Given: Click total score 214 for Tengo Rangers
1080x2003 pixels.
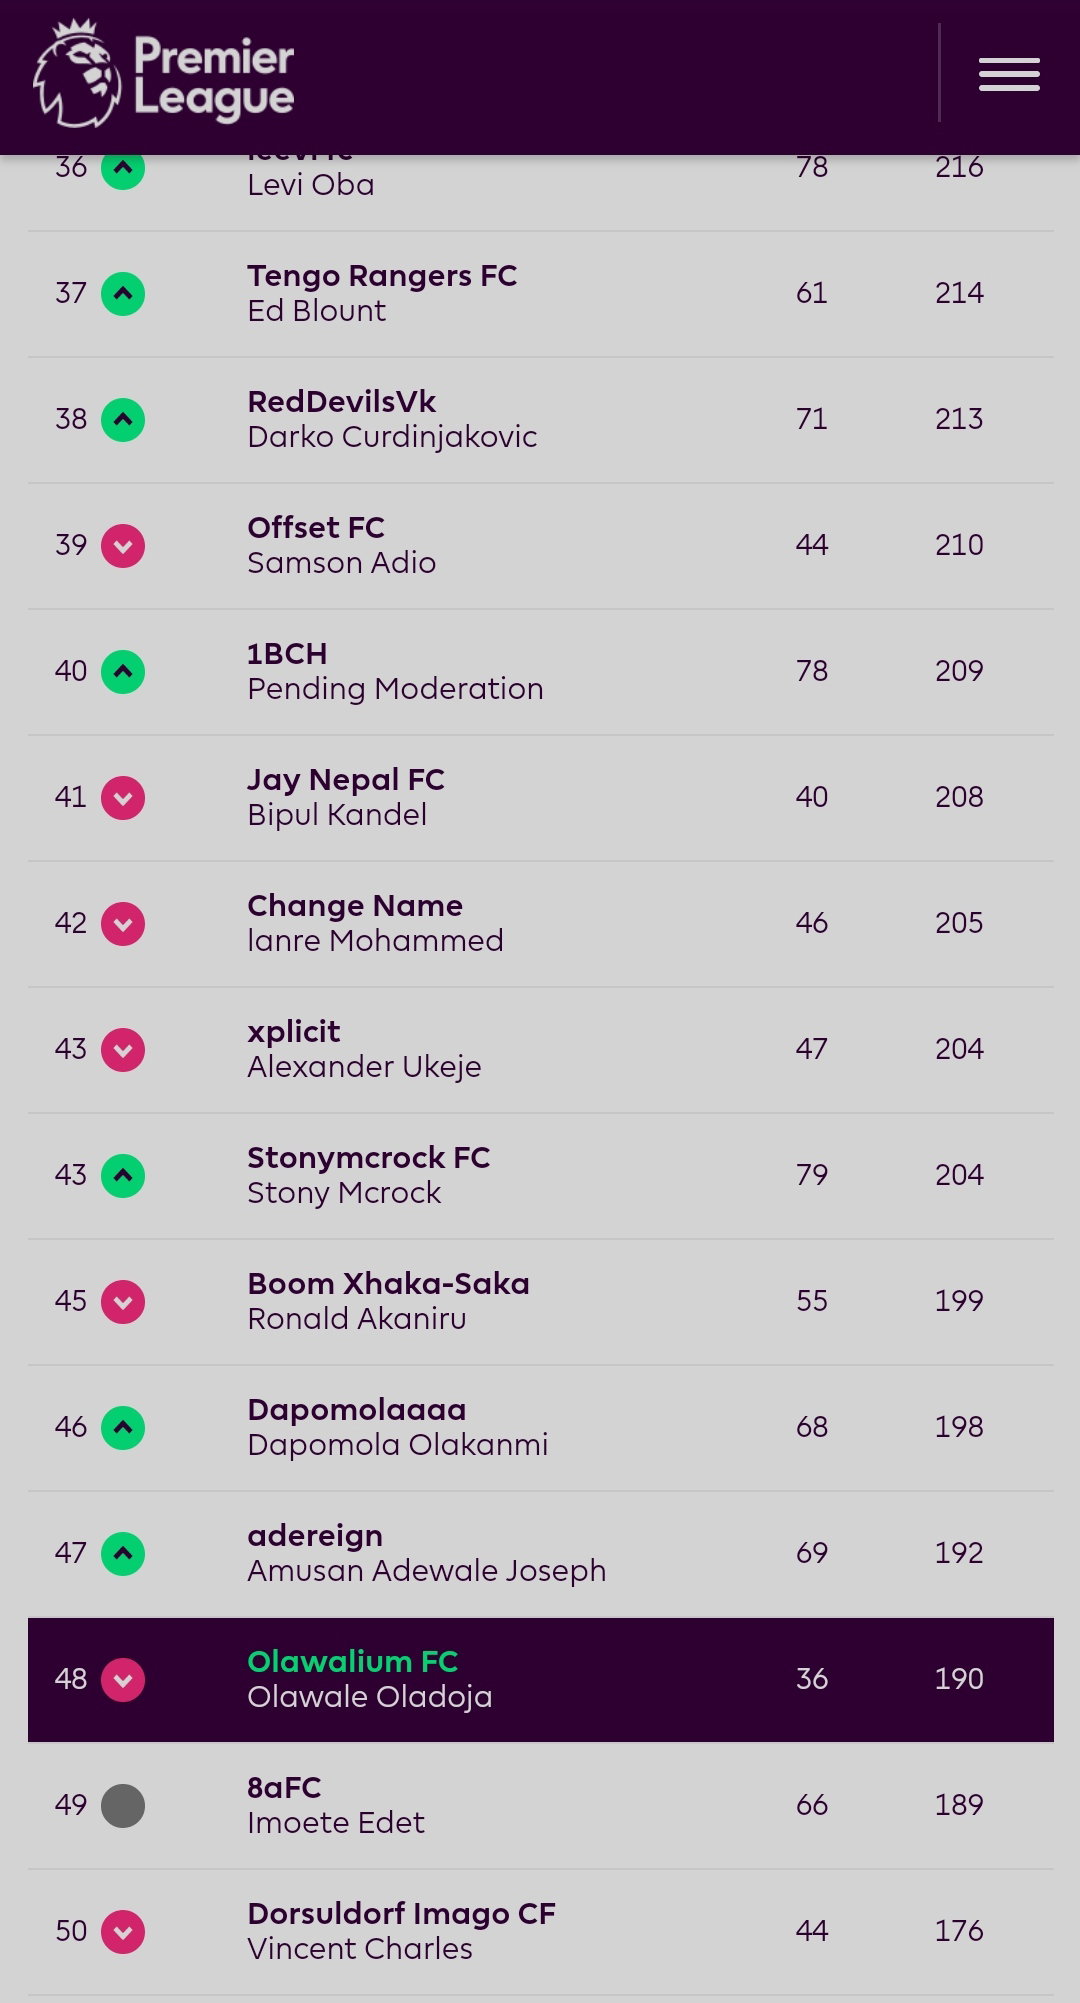Looking at the screenshot, I should [x=959, y=293].
